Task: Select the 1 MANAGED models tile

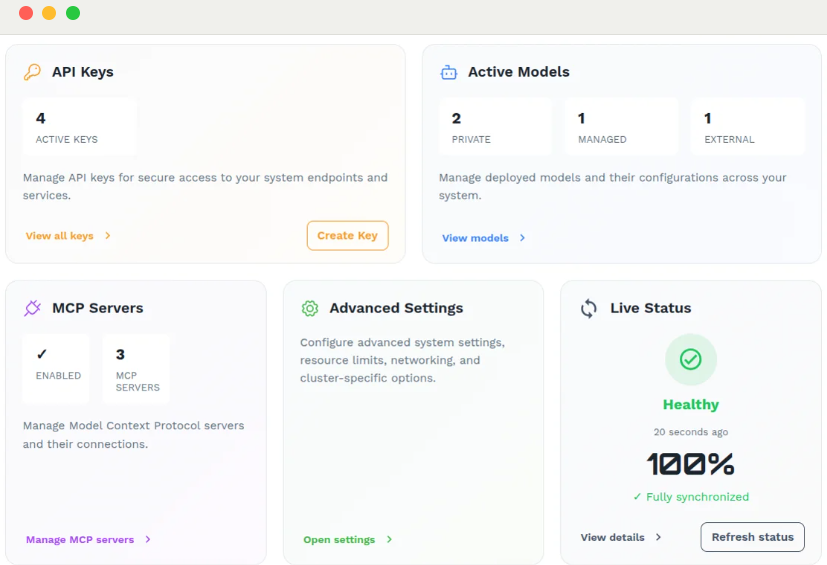Action: coord(621,127)
